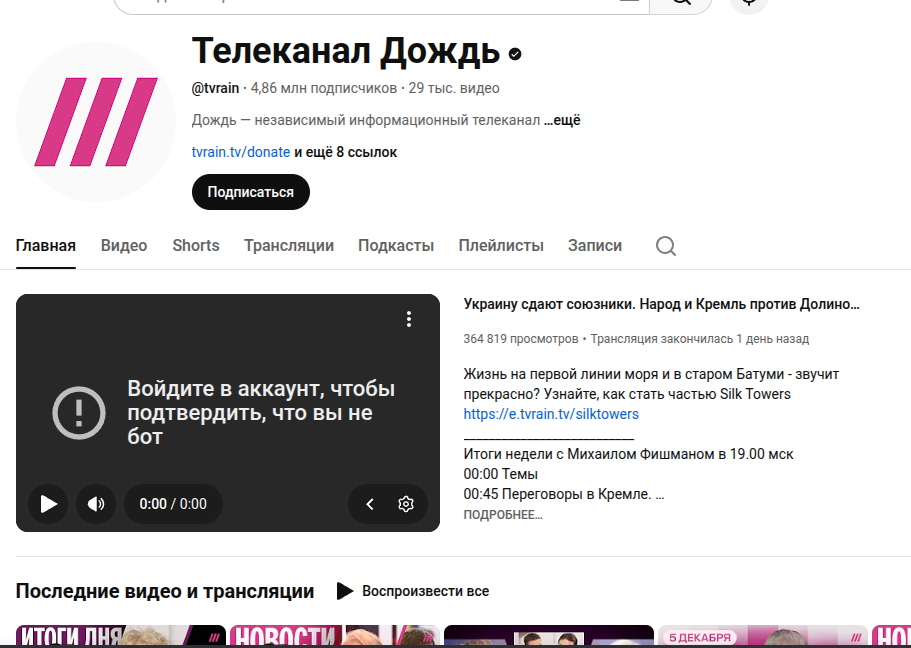Click the '364 819 просмотров' view count

tap(521, 339)
